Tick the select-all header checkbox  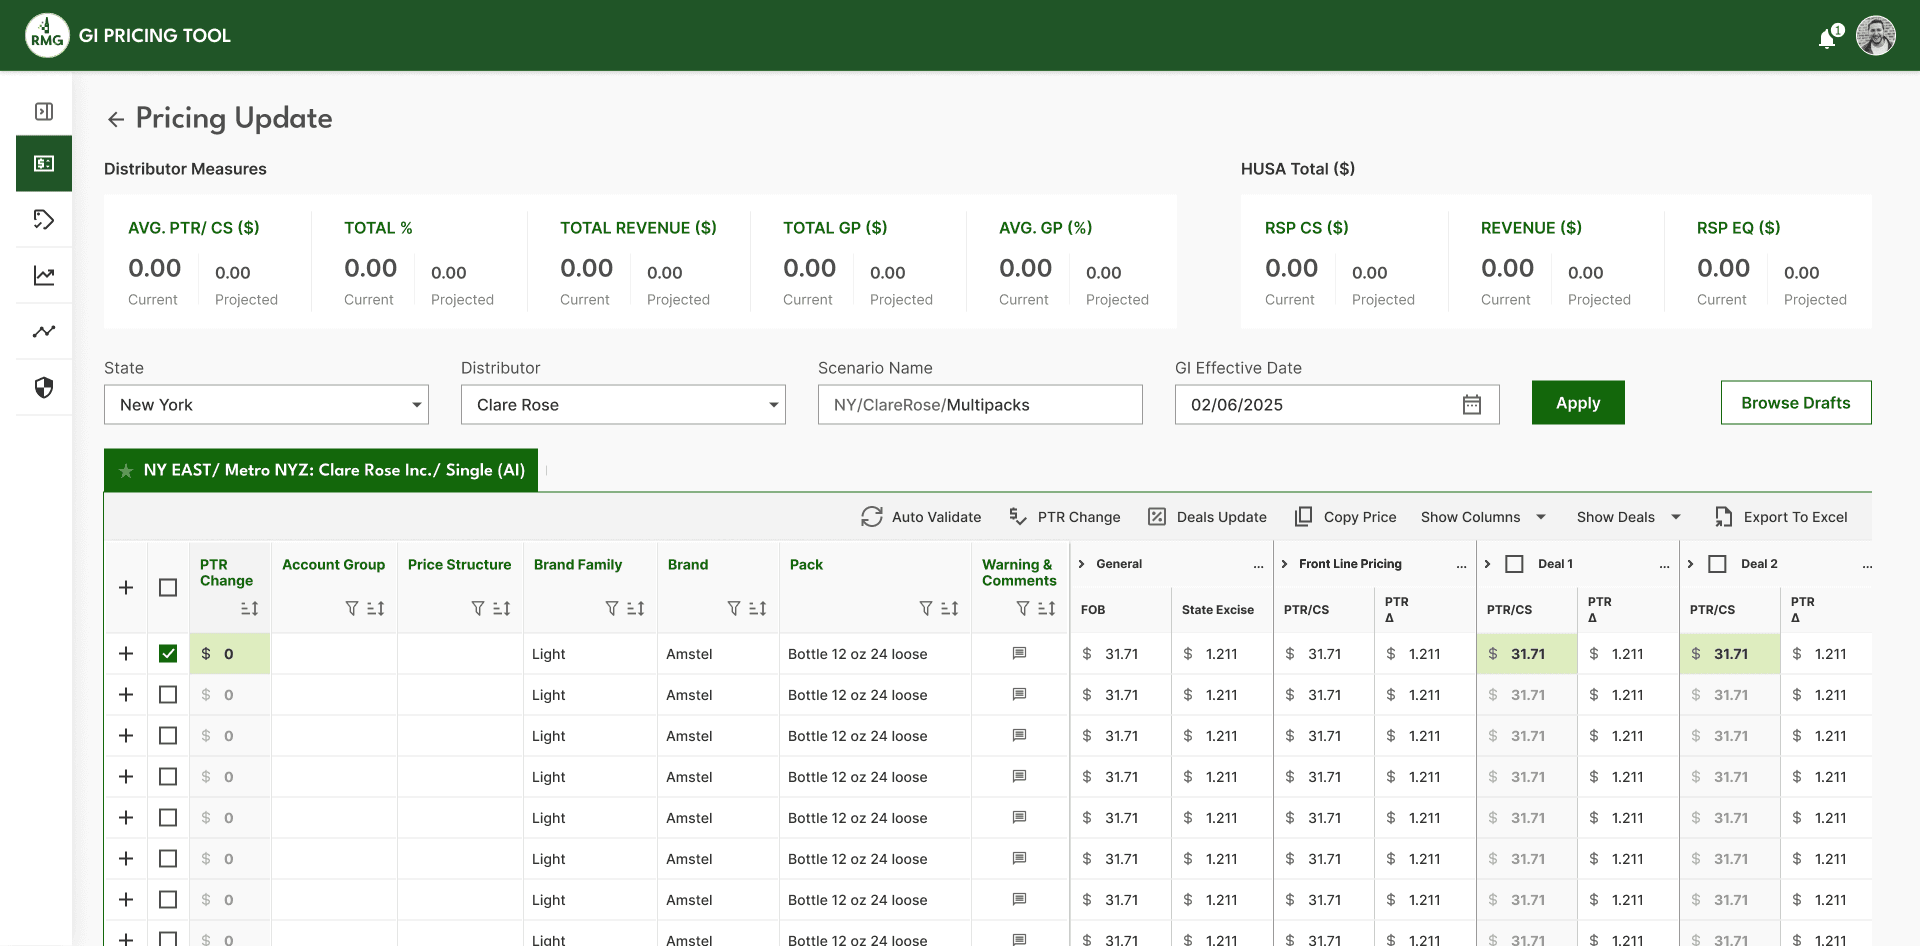click(168, 588)
